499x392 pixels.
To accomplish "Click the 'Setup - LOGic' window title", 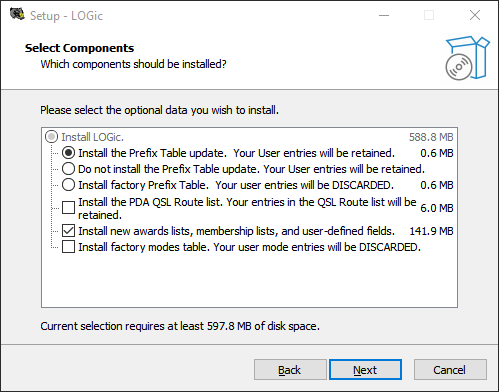I will [x=66, y=16].
